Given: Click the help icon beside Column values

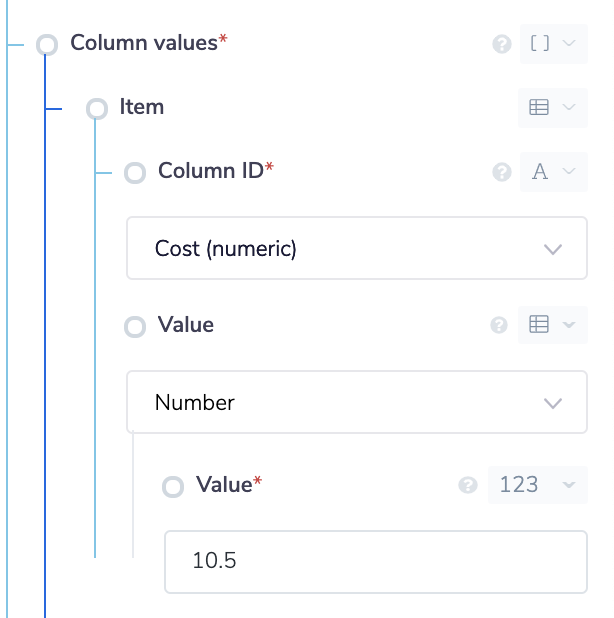Looking at the screenshot, I should (502, 44).
